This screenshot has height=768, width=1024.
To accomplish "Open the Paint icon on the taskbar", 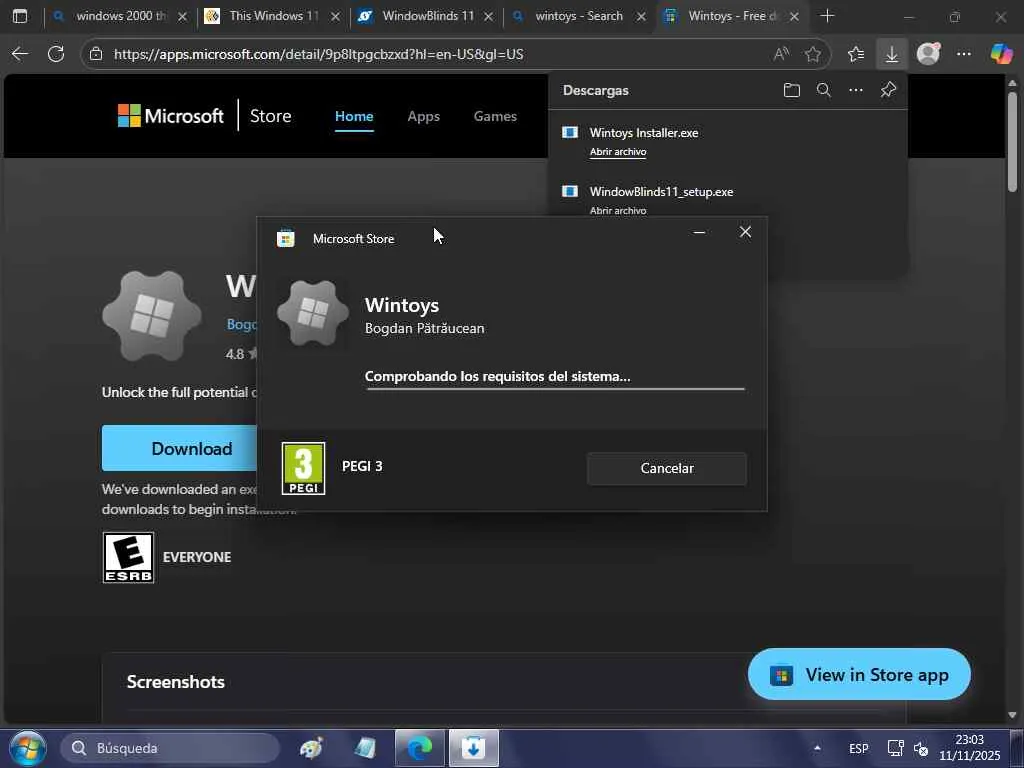I will (311, 748).
